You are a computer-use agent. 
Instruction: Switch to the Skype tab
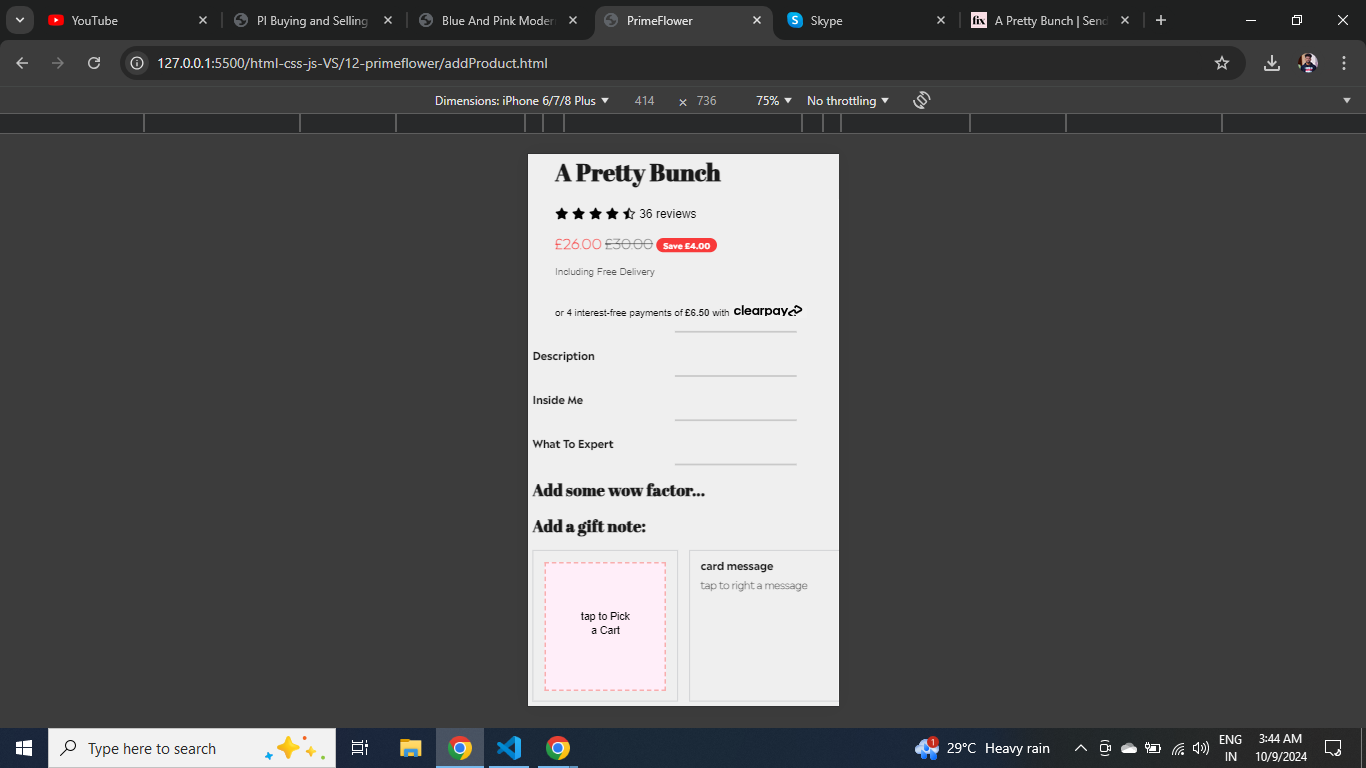[866, 20]
